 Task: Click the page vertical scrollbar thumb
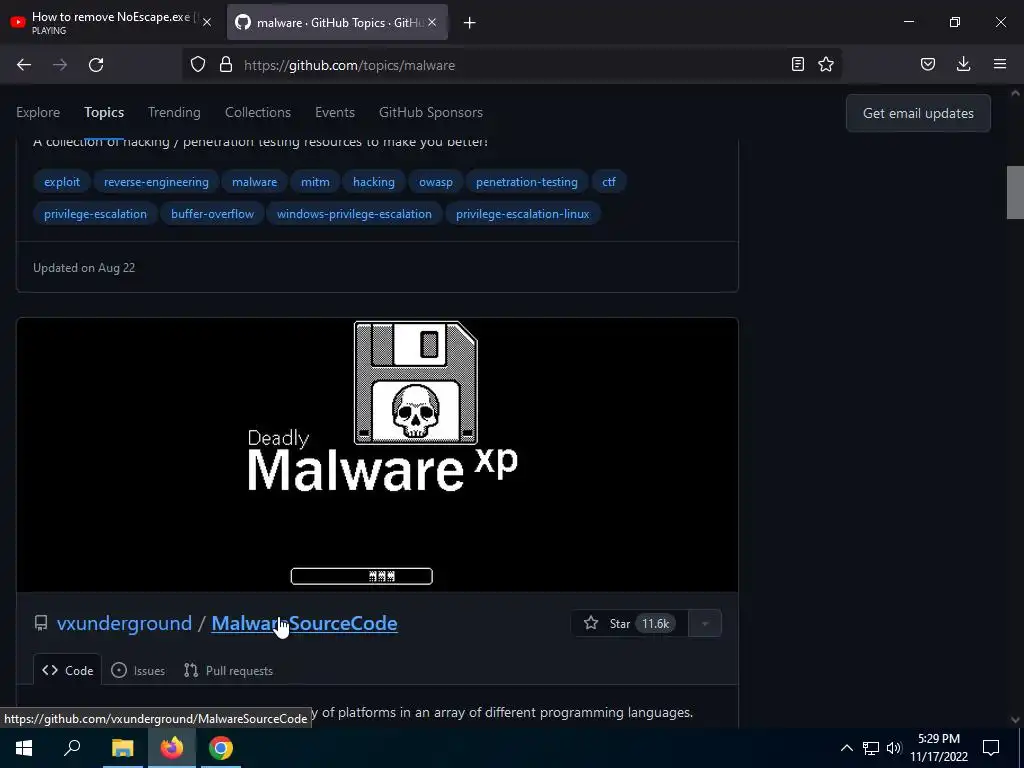(x=1015, y=193)
